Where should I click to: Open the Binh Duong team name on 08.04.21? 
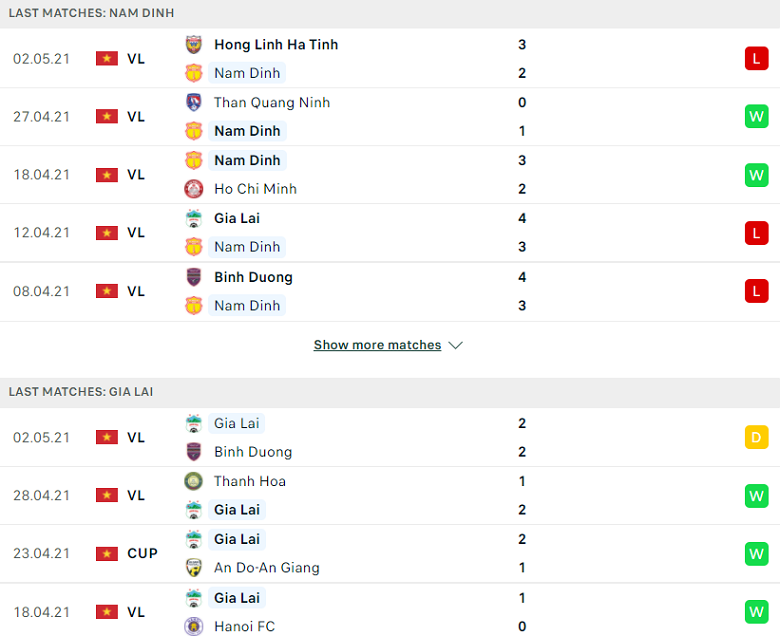point(253,277)
